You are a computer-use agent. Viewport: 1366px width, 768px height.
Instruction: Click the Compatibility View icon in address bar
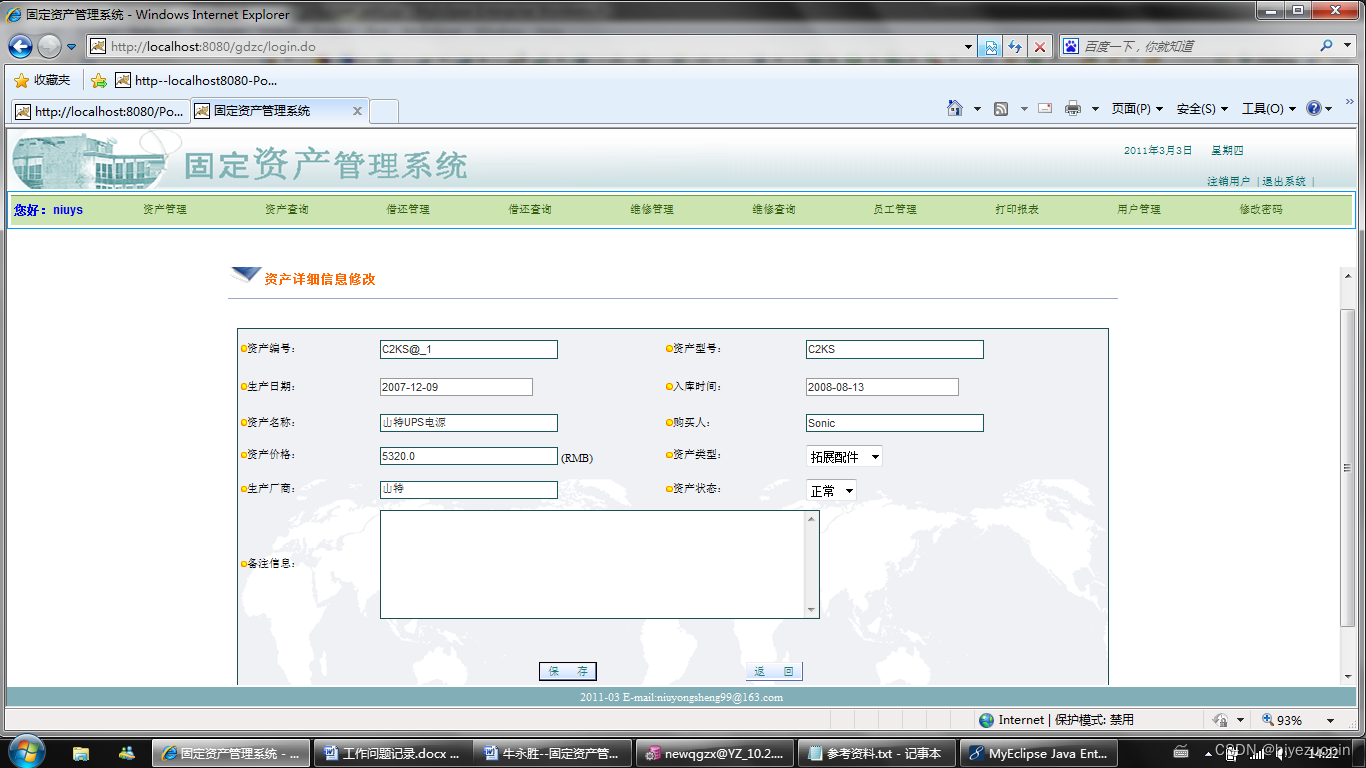(x=990, y=46)
